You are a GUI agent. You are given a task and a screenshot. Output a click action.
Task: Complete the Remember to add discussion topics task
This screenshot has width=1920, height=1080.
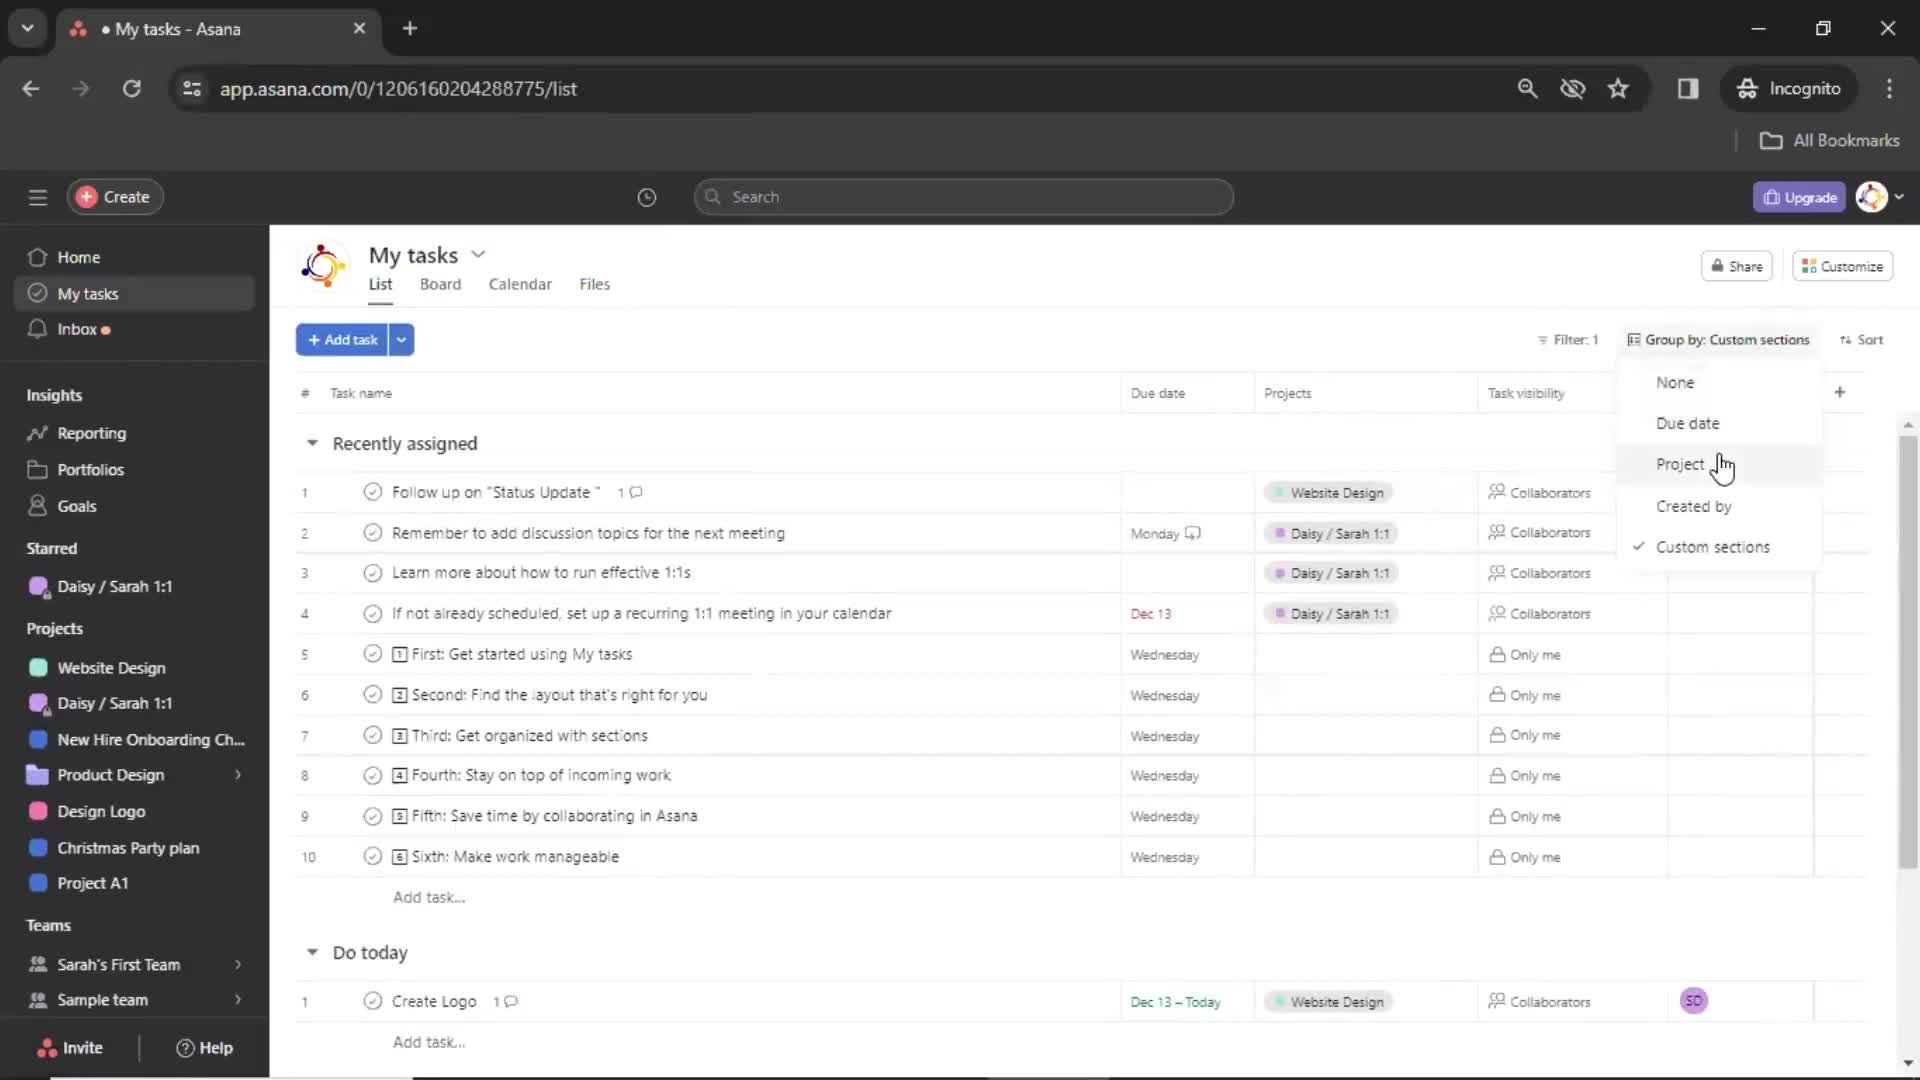click(x=373, y=533)
